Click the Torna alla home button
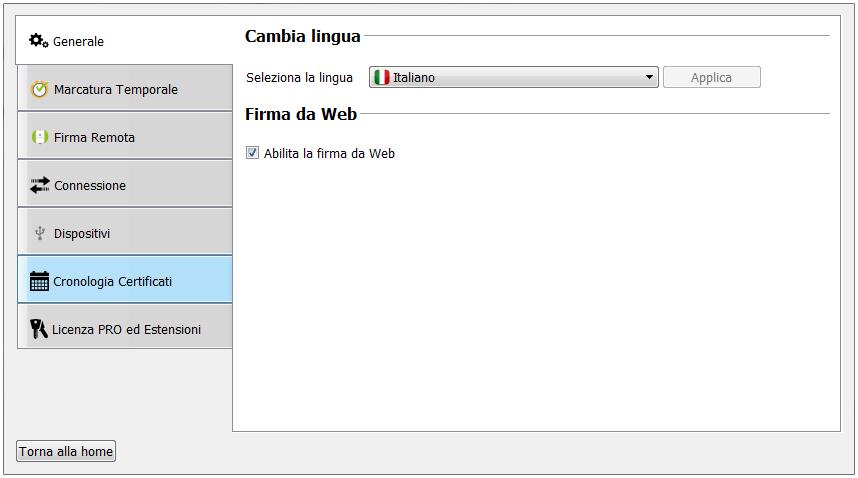 pos(66,451)
